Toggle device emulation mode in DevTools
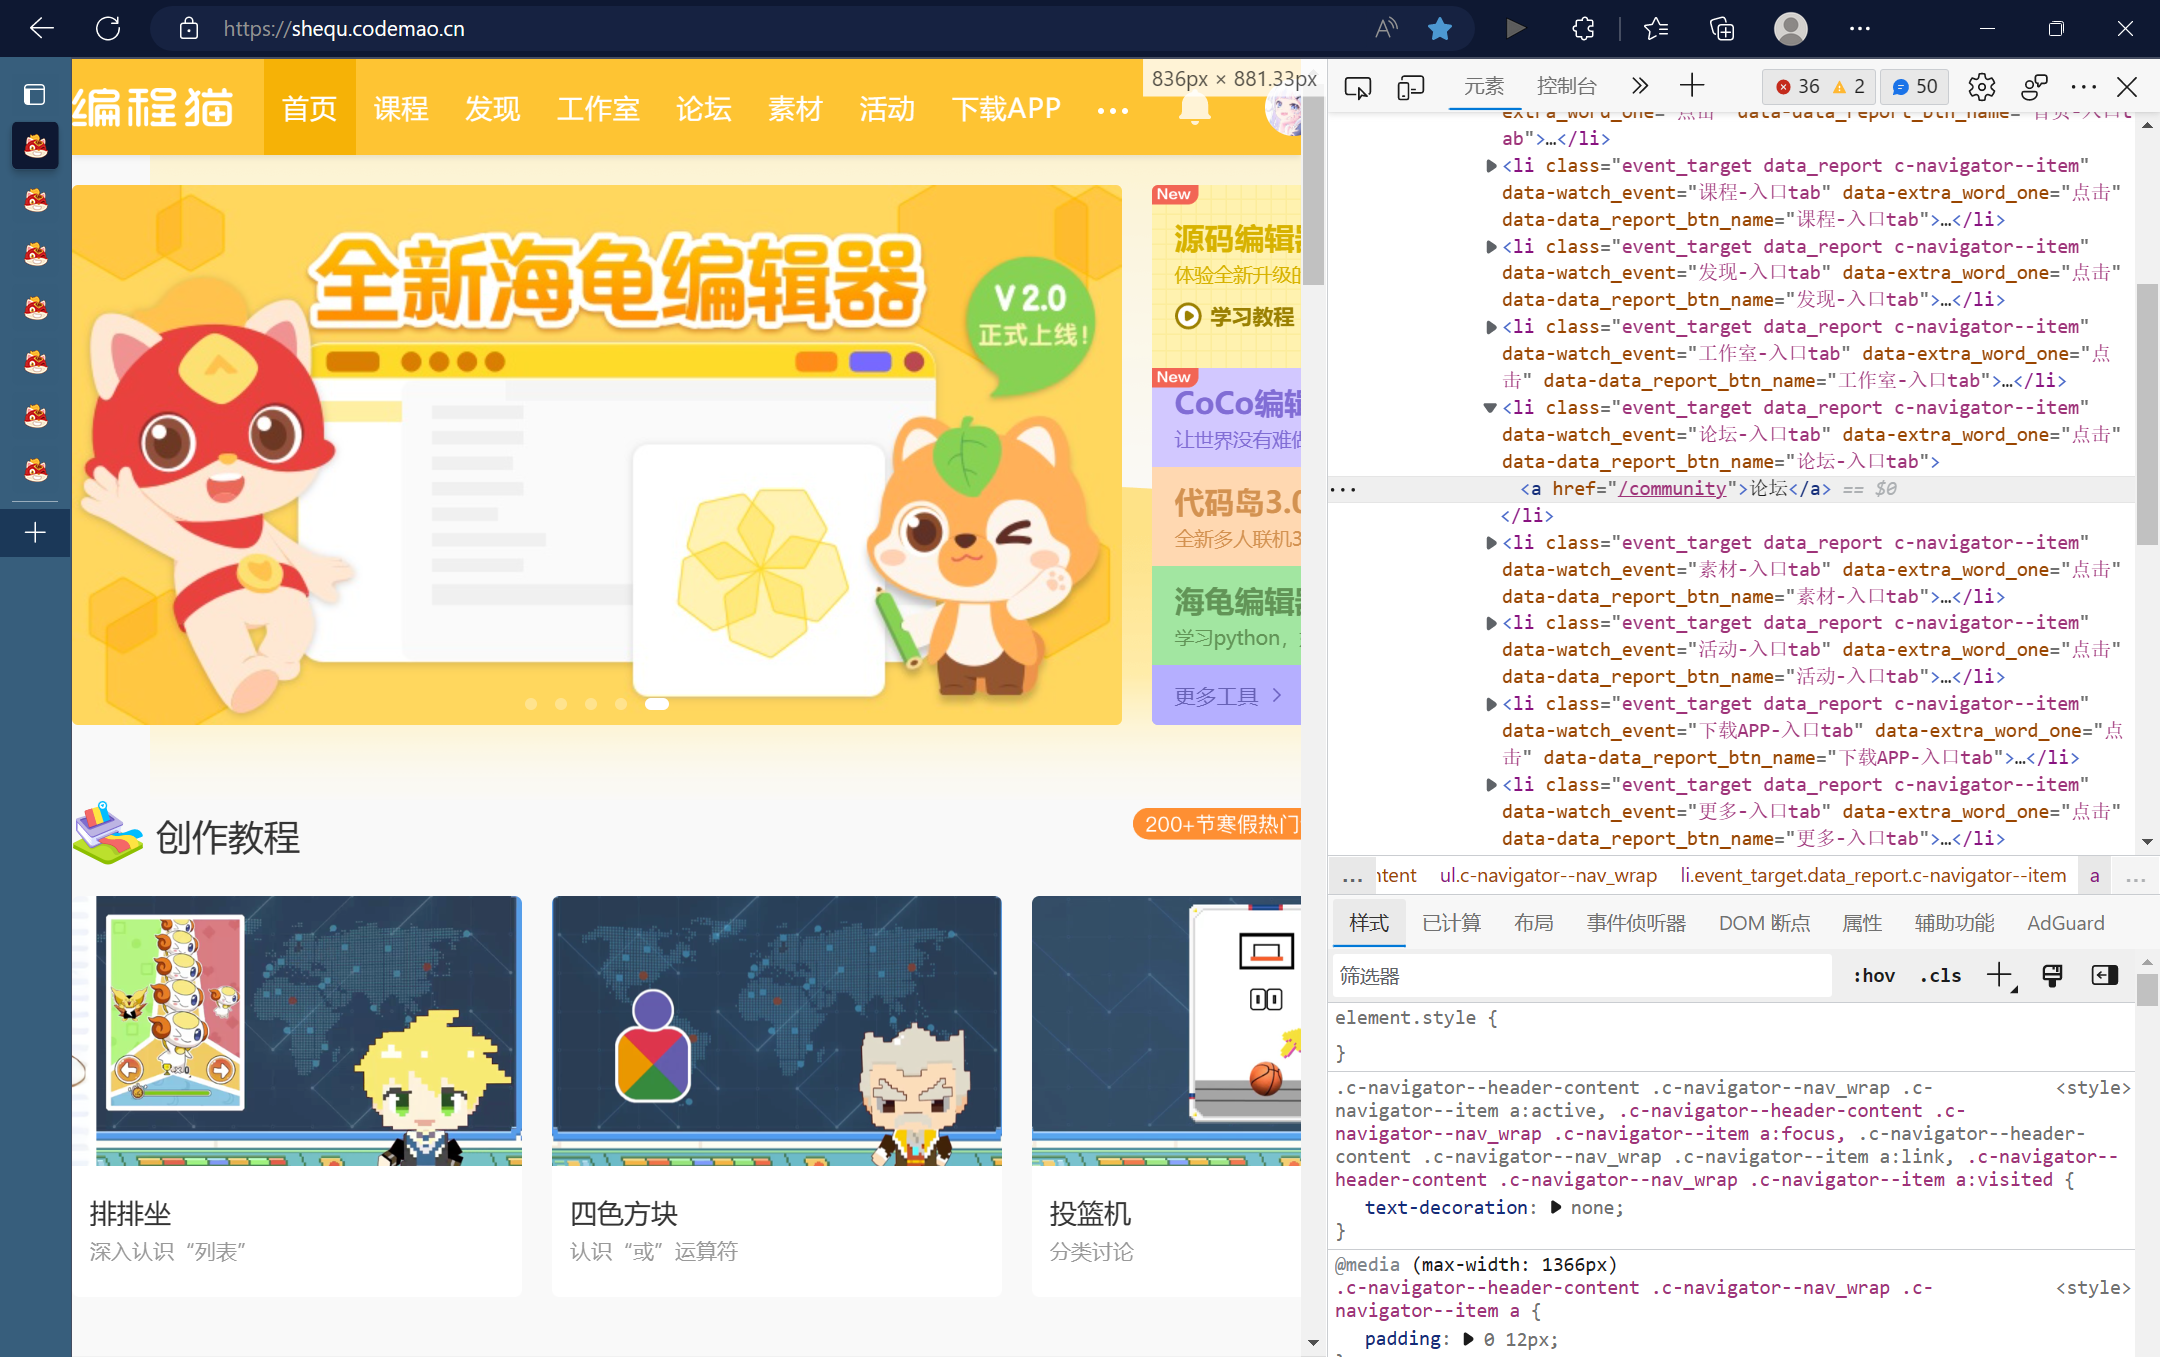The image size is (2160, 1357). (1411, 87)
